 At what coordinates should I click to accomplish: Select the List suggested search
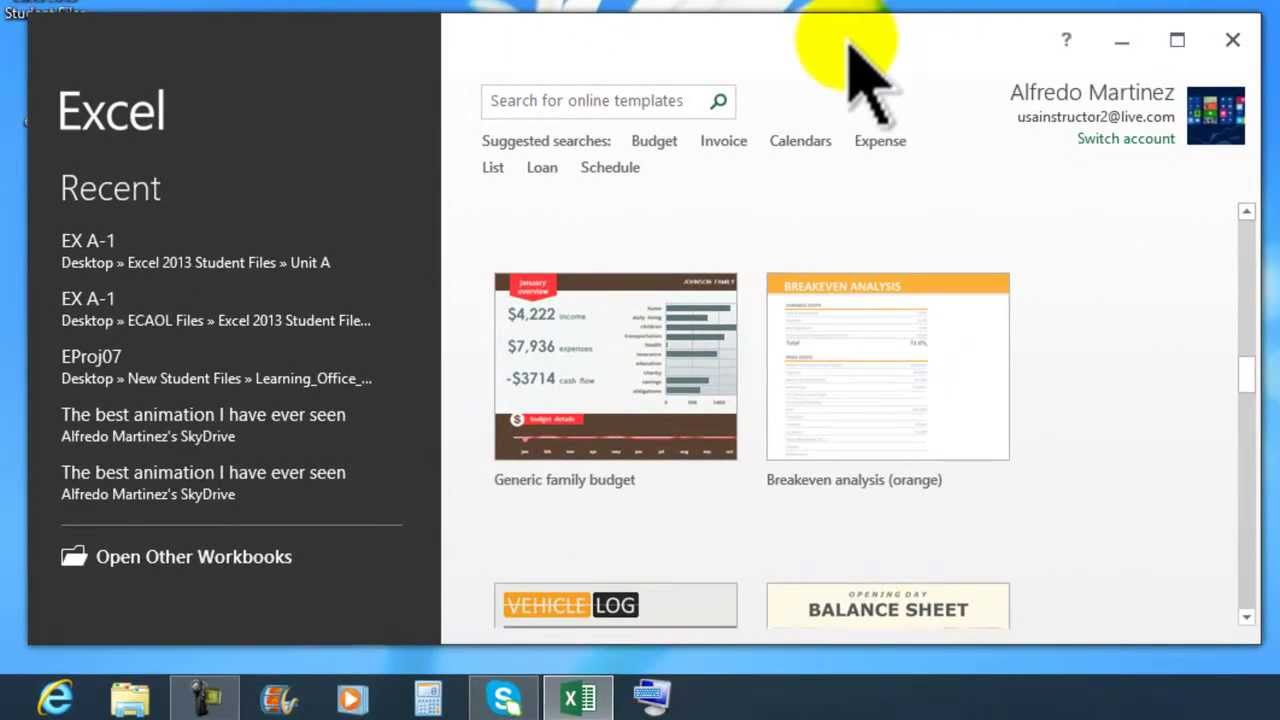click(493, 168)
